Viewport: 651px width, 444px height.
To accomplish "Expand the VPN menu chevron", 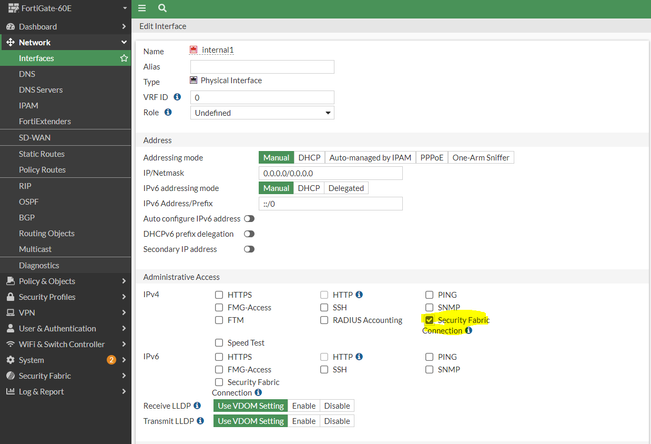I will [x=124, y=313].
